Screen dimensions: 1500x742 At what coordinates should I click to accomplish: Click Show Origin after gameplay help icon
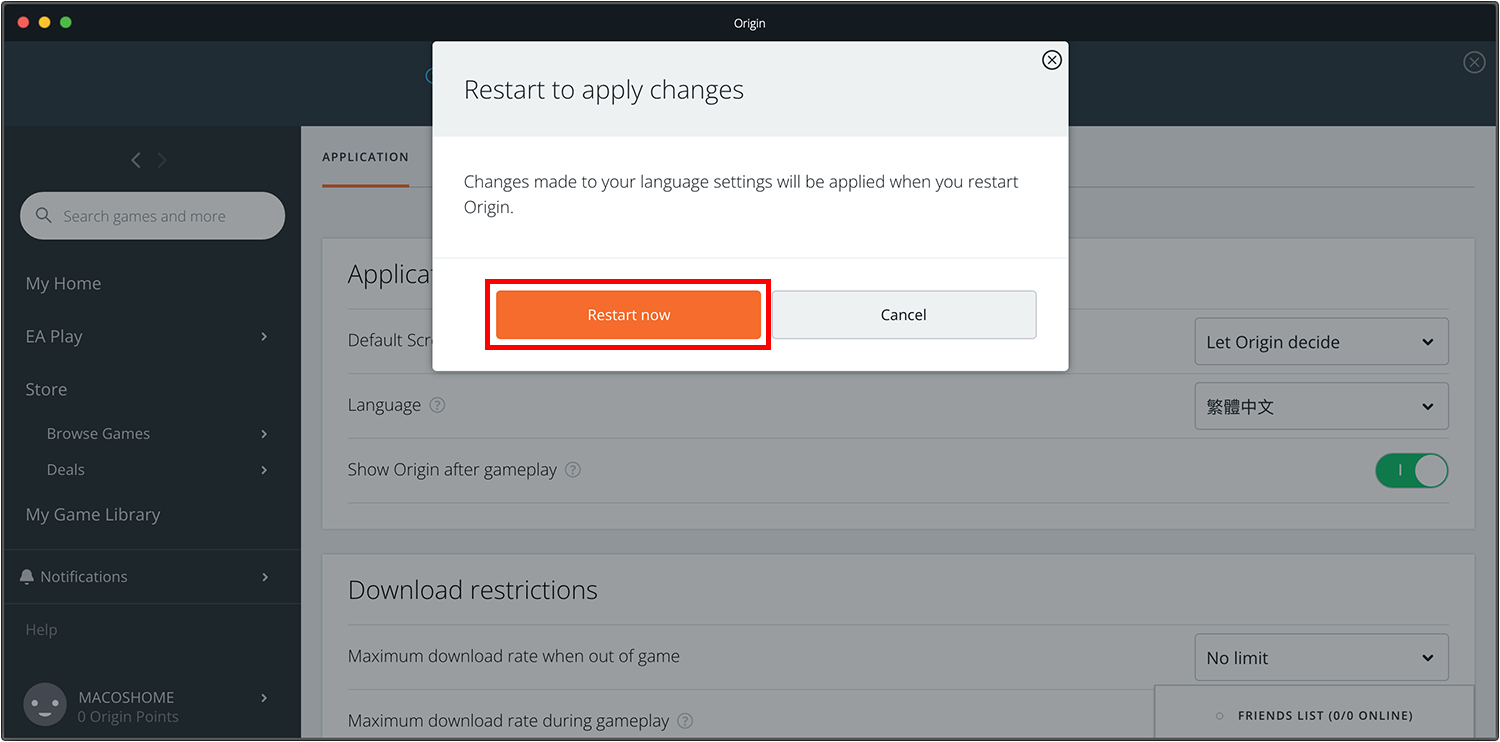pos(573,470)
